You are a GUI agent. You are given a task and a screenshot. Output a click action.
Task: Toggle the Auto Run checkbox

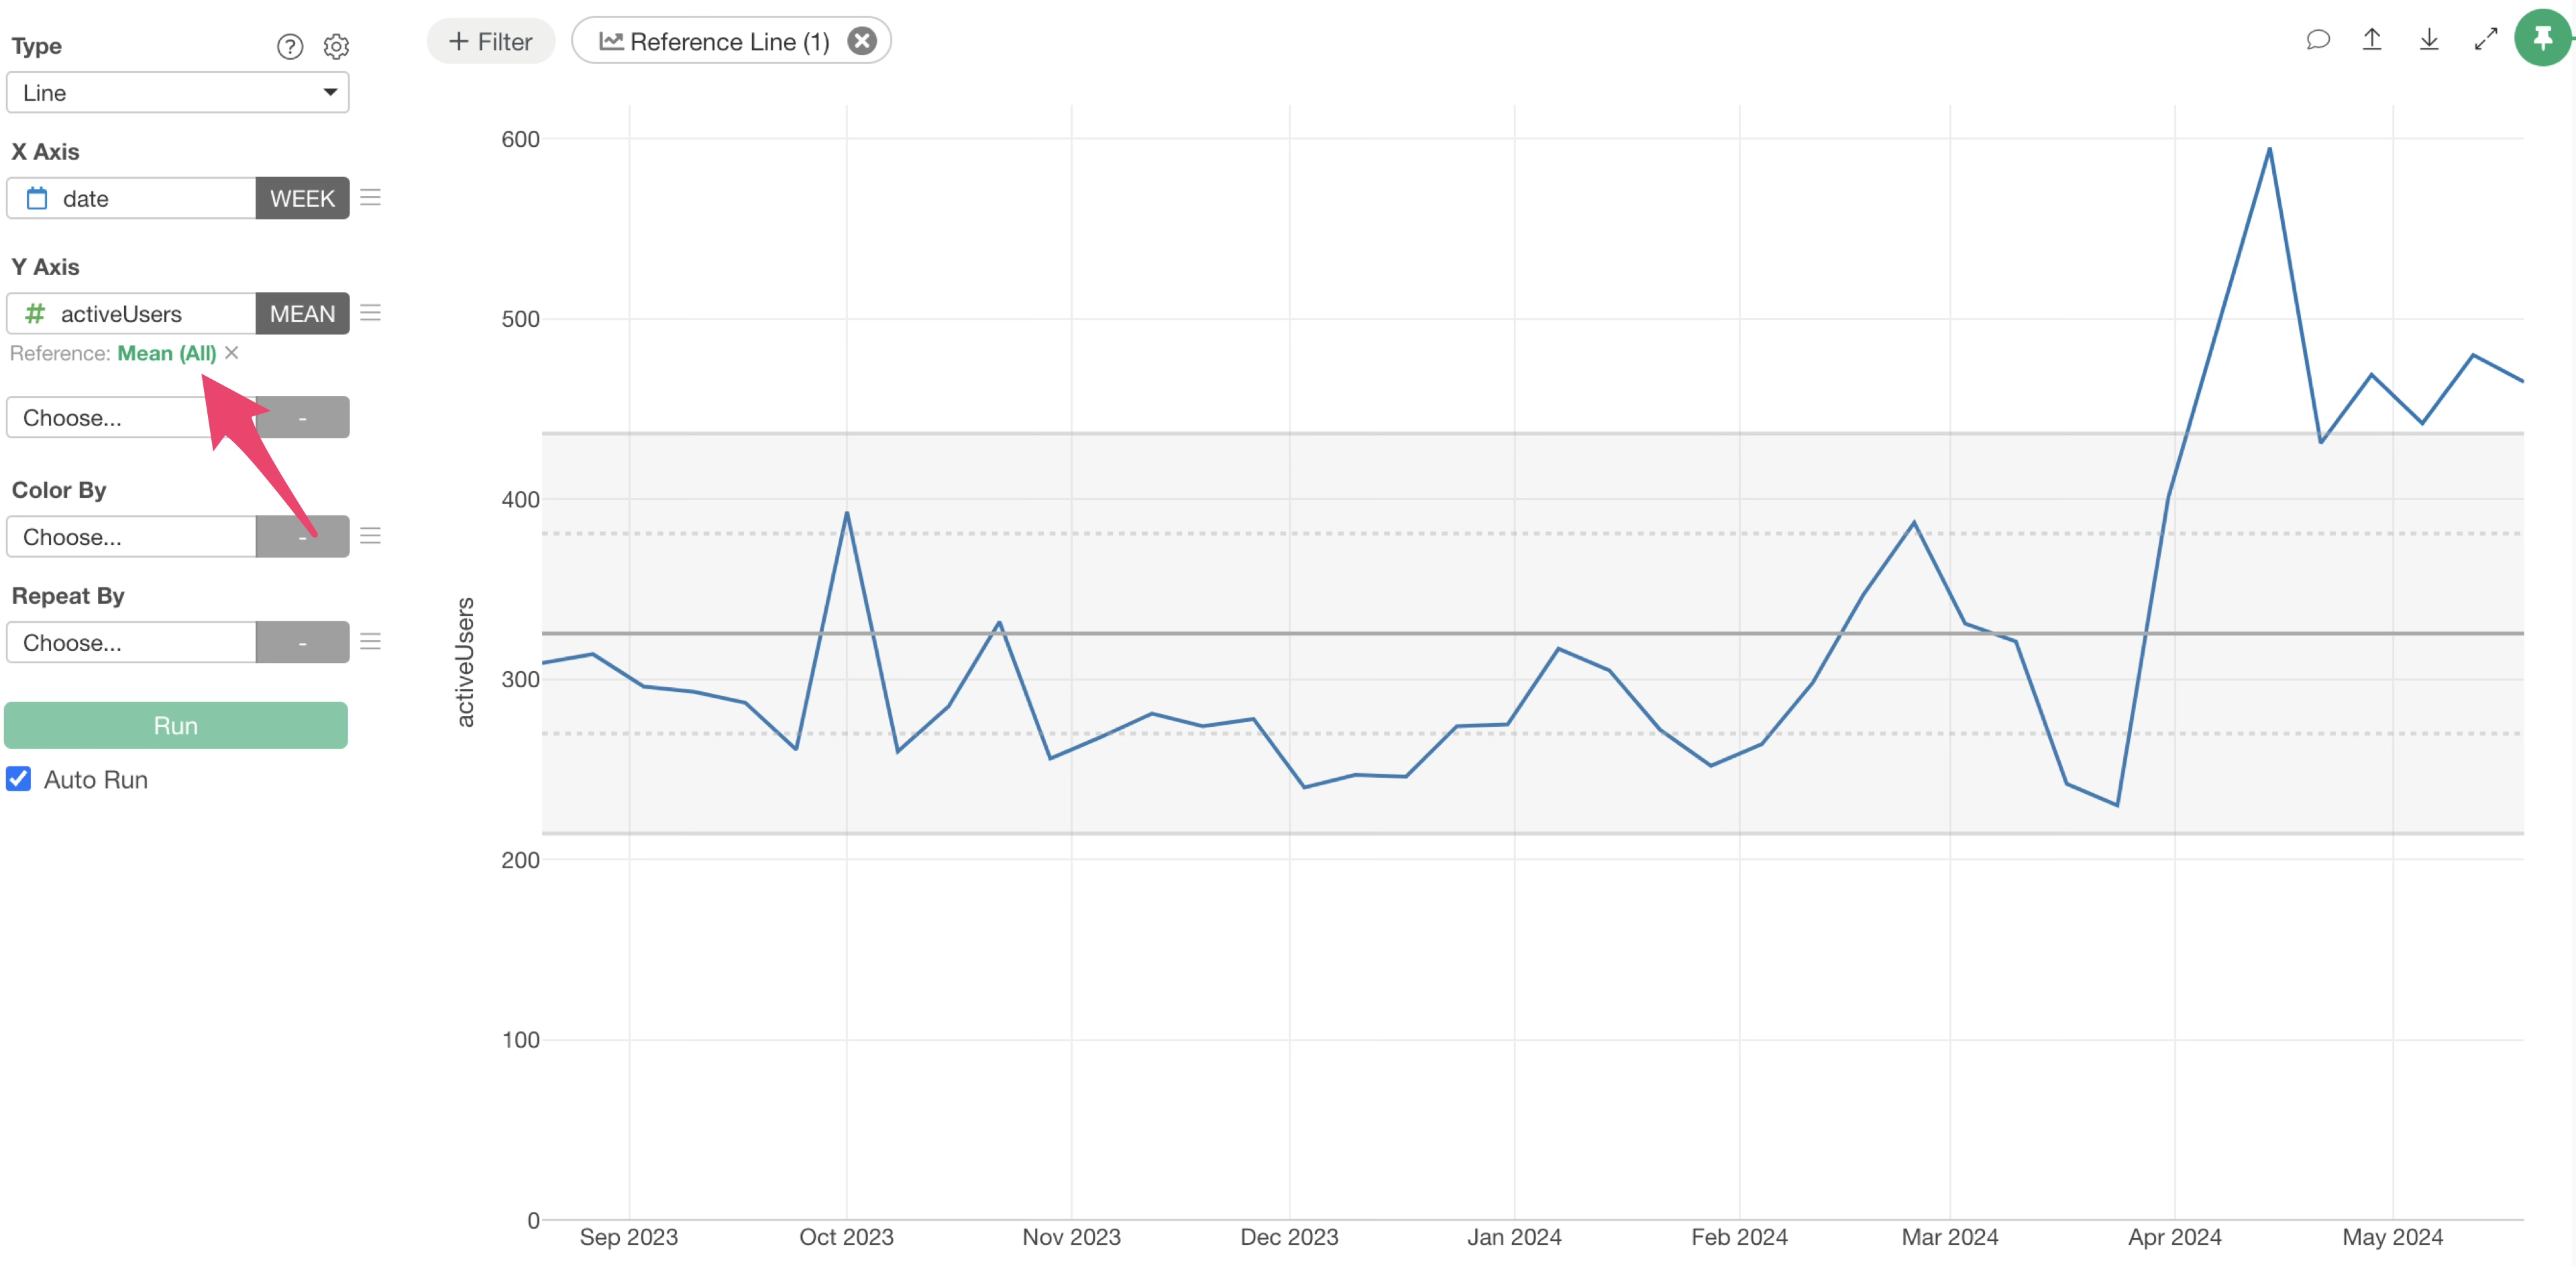pos(19,779)
